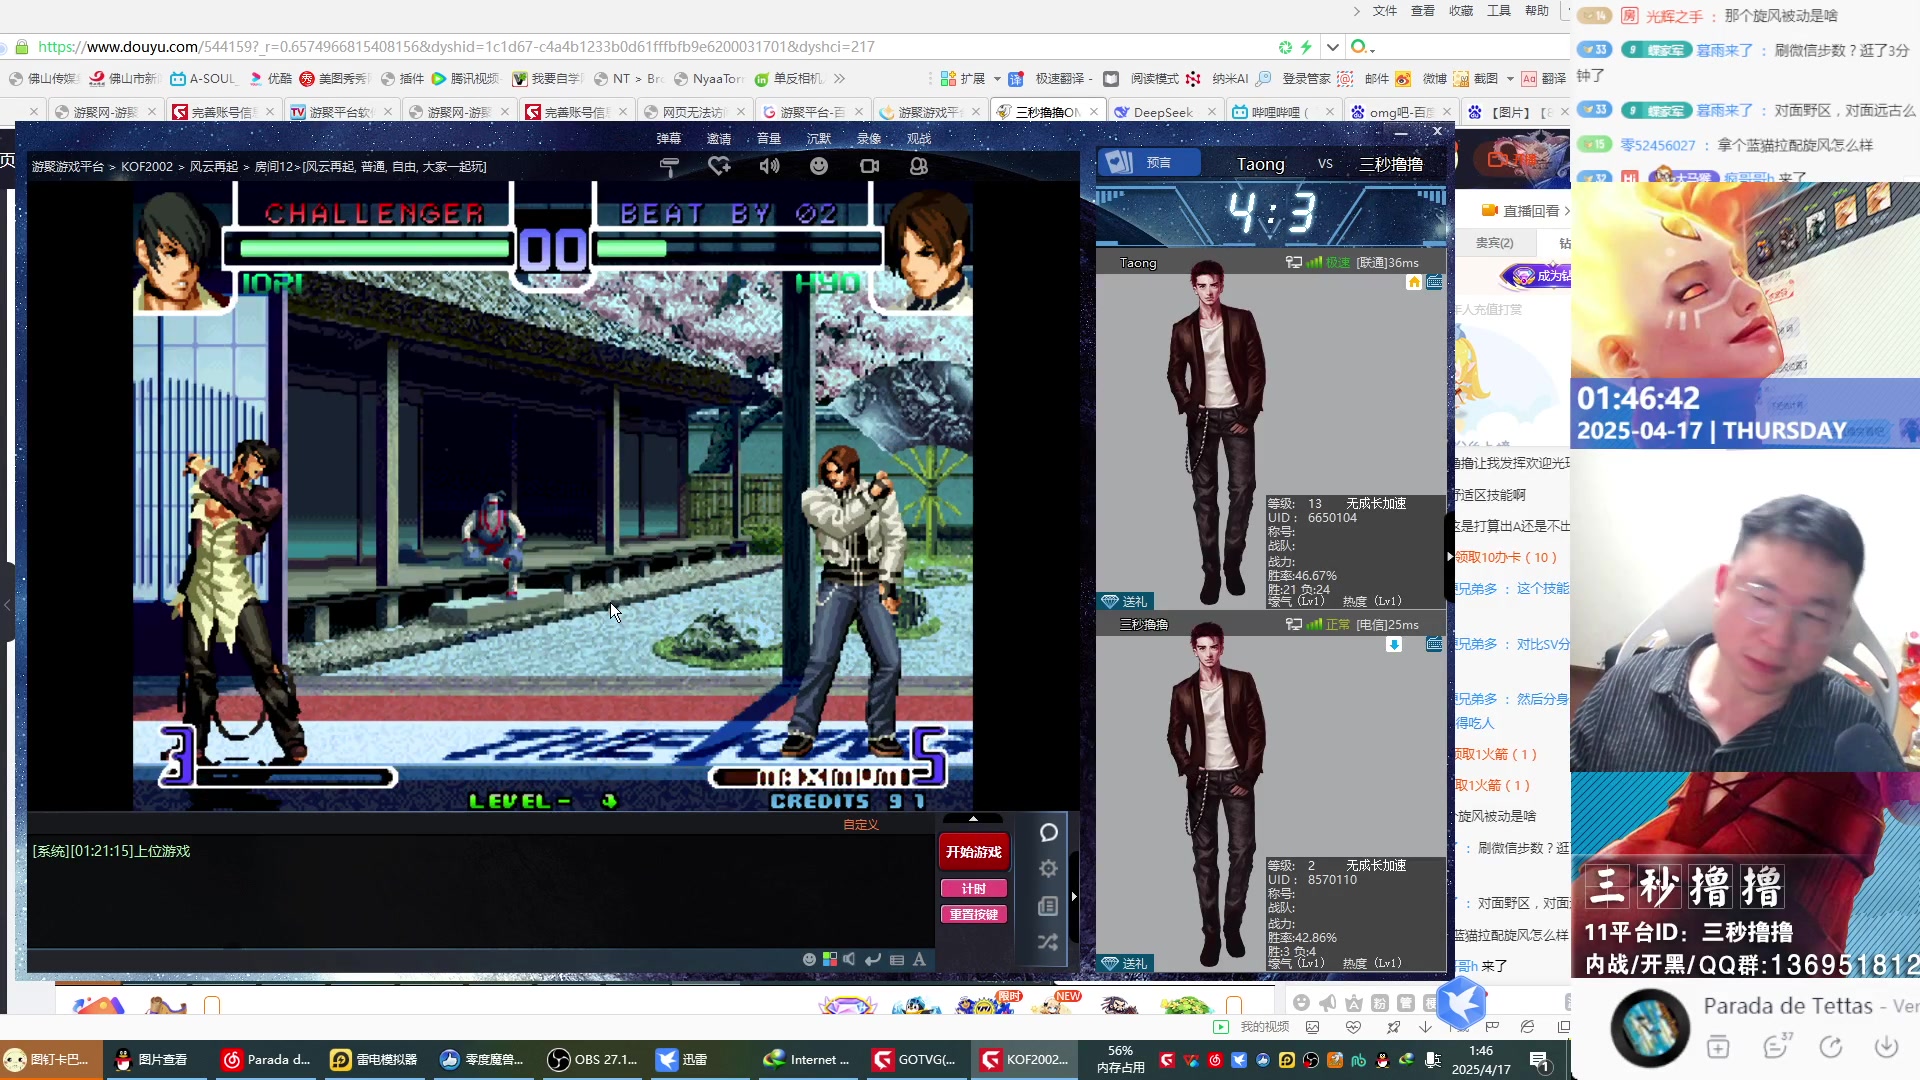
Task: Open the emoji smiley in chat toolbar
Action: [809, 959]
